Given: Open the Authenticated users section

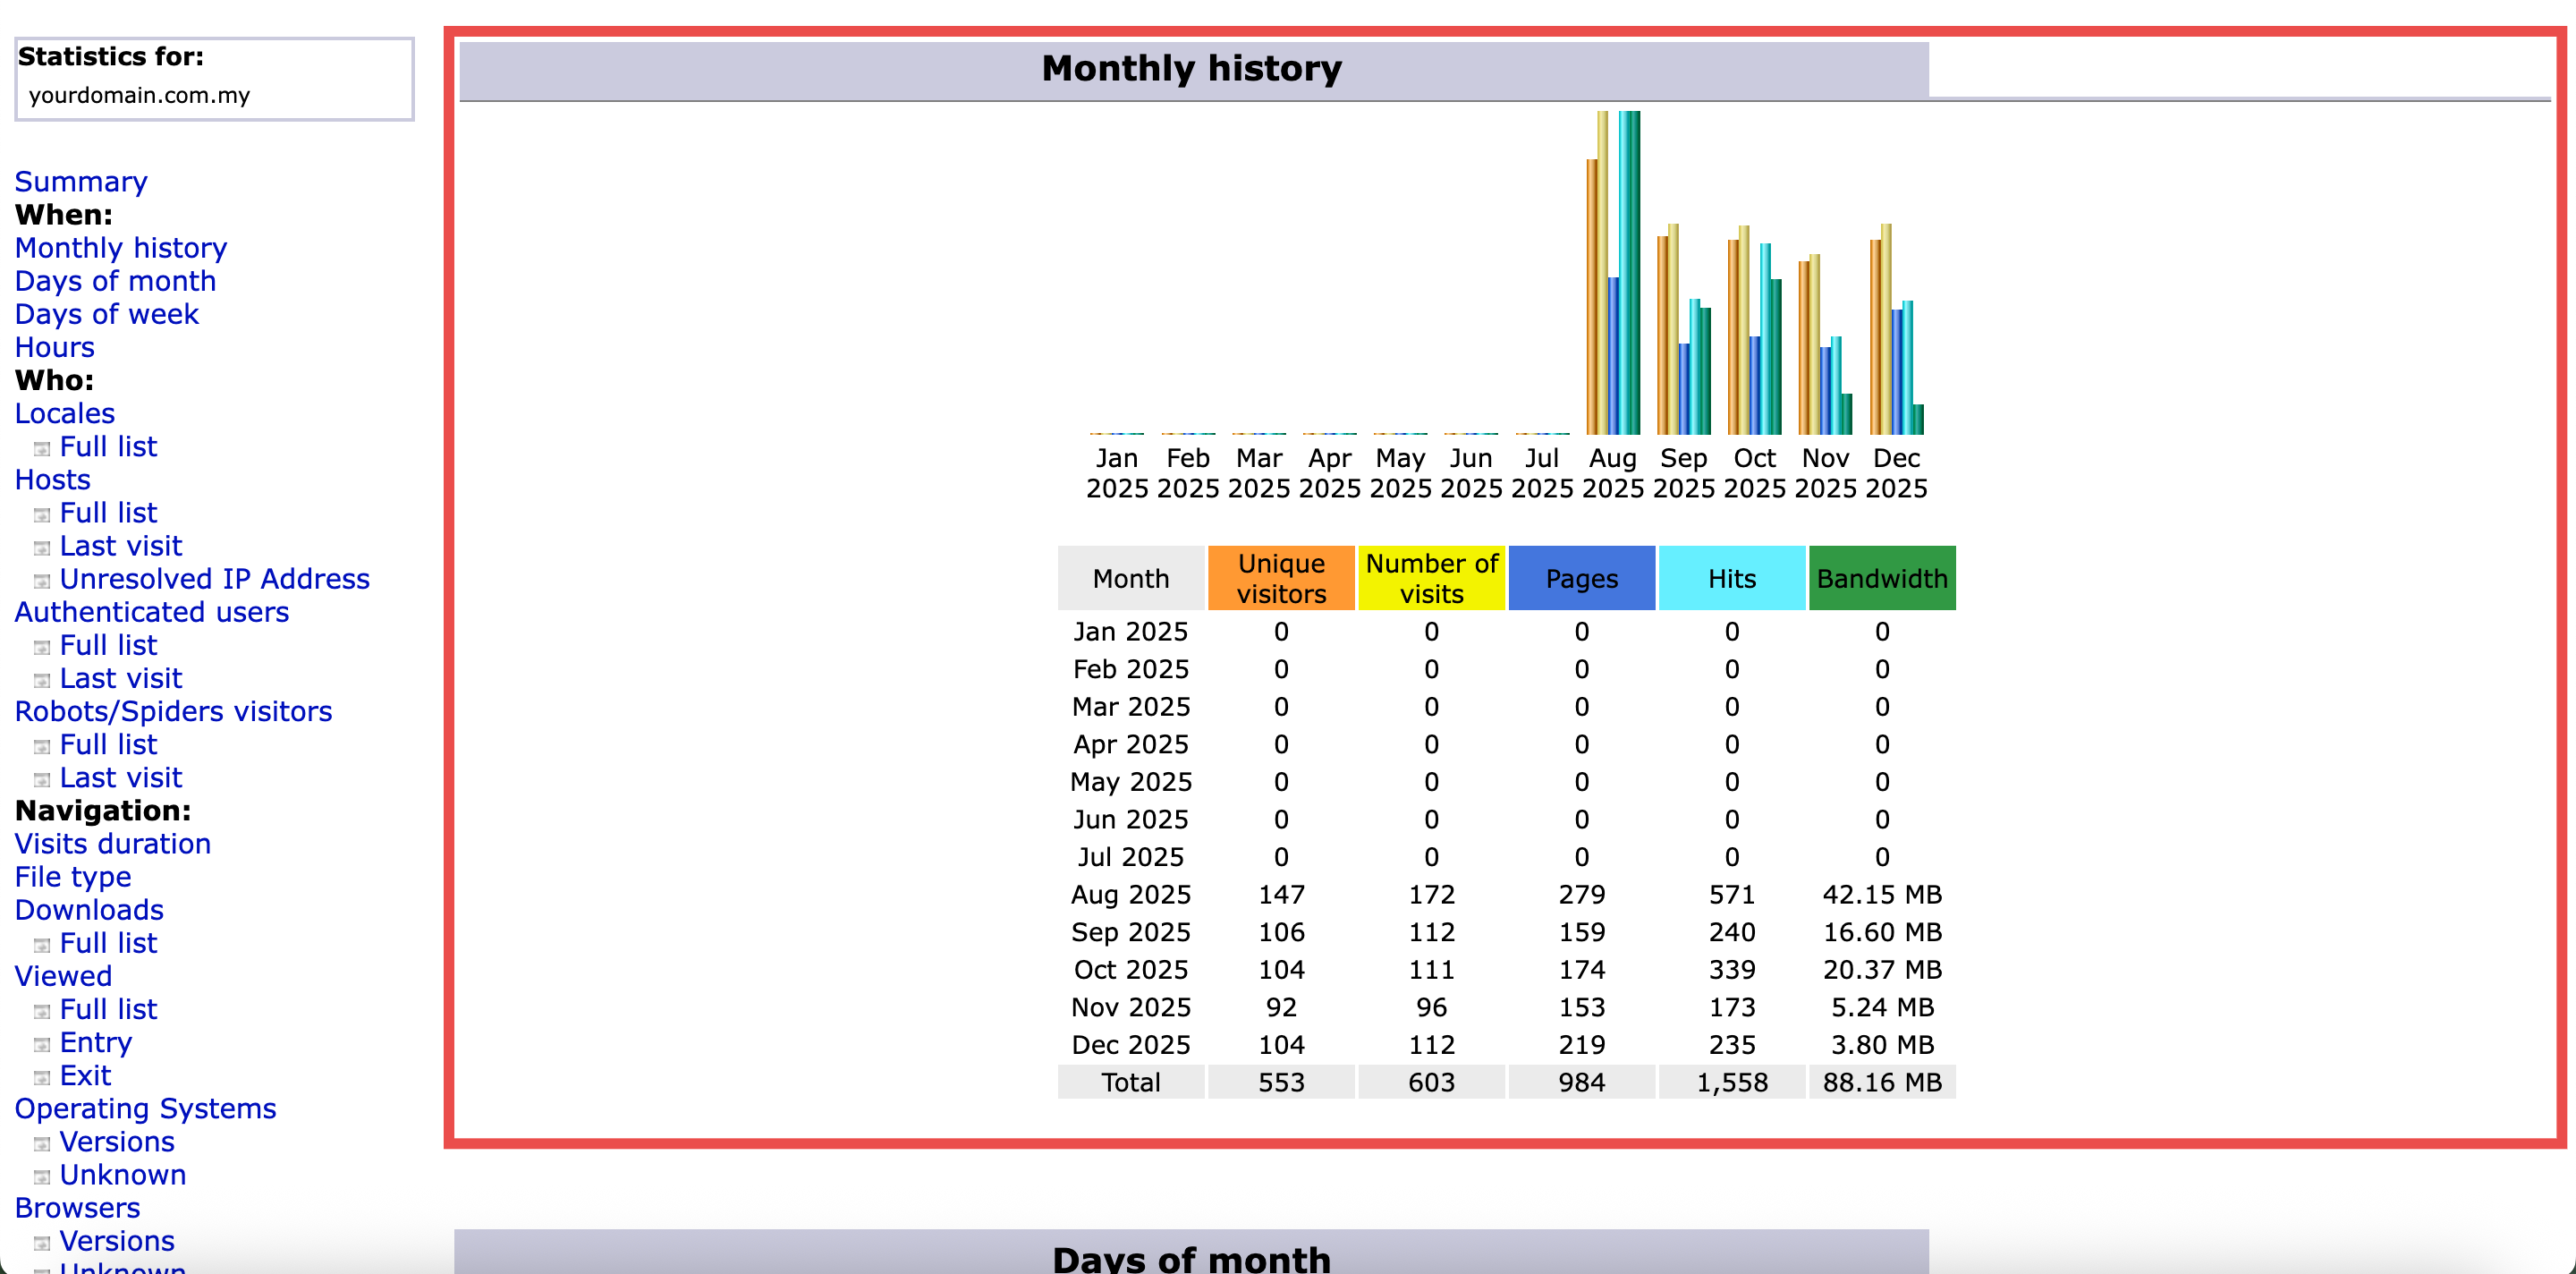Looking at the screenshot, I should [152, 612].
